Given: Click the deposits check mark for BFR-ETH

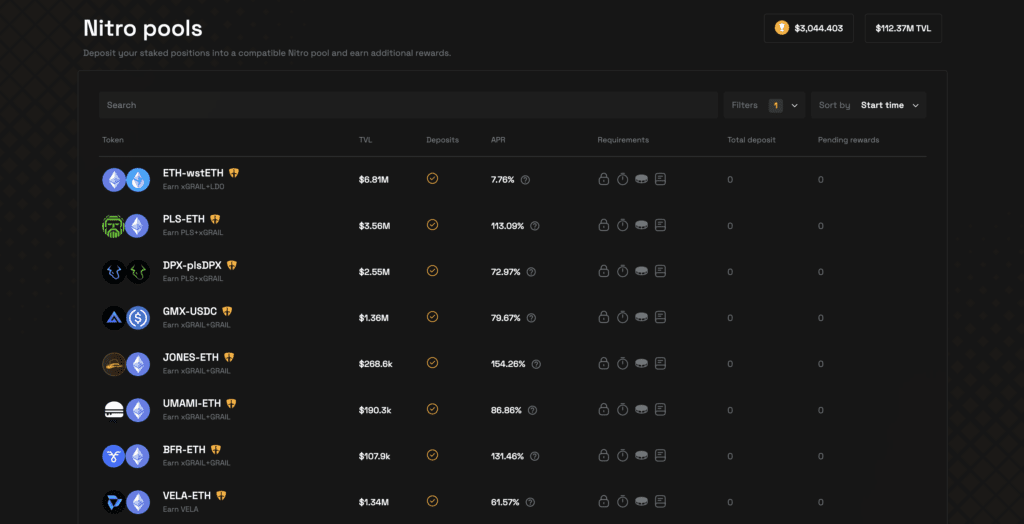Looking at the screenshot, I should (x=432, y=455).
